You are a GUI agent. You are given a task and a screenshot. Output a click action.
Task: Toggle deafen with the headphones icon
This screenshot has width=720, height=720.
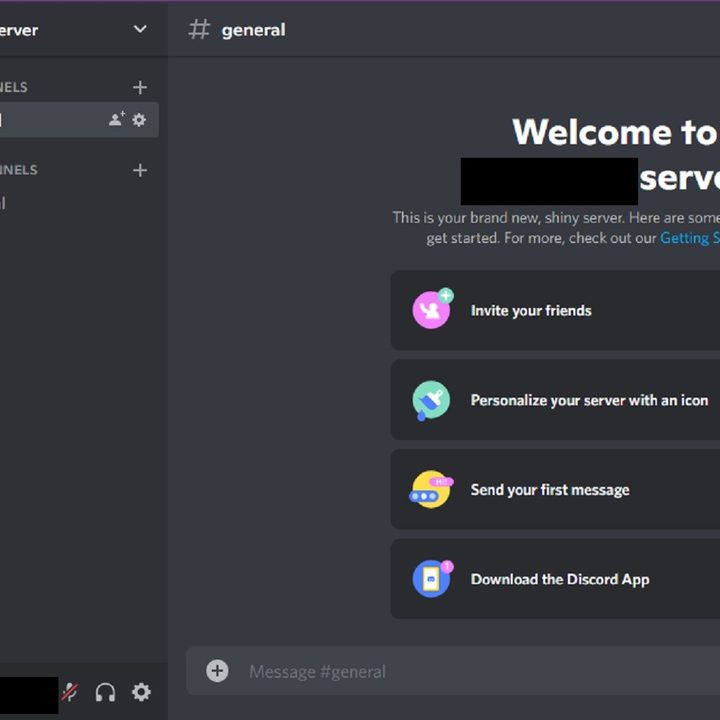tap(105, 692)
